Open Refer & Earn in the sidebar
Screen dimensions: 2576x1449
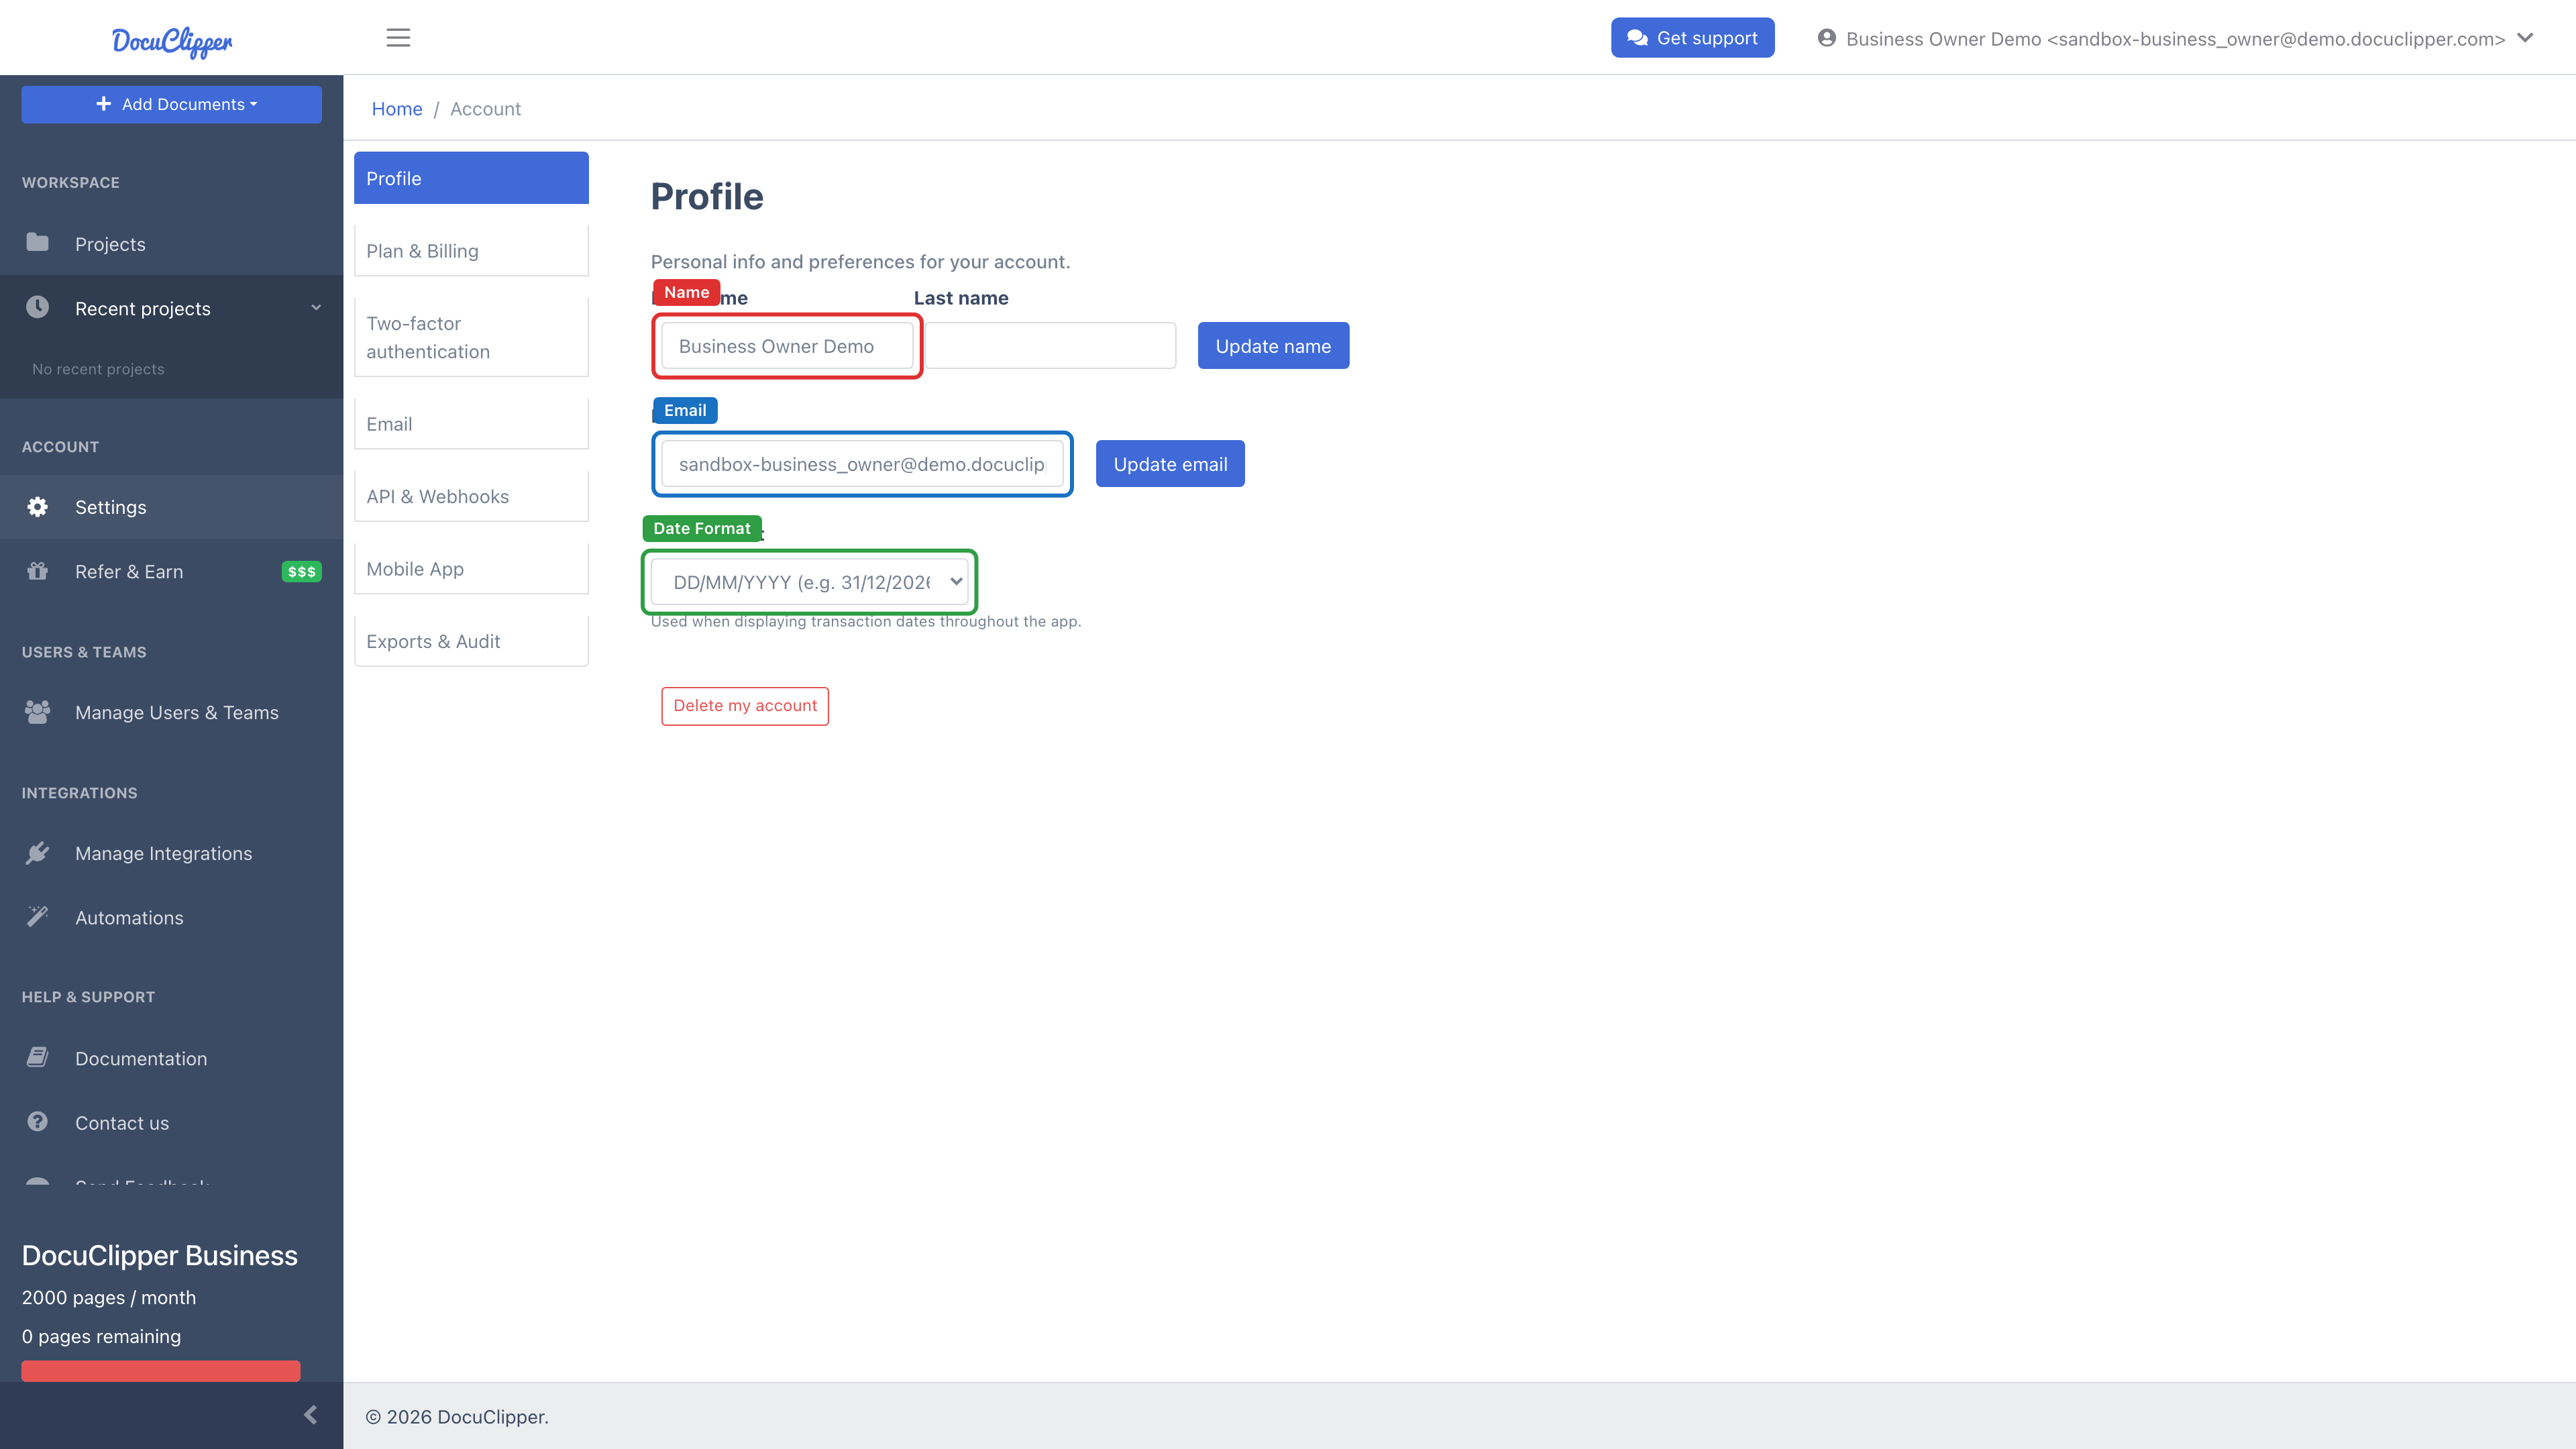coord(171,572)
